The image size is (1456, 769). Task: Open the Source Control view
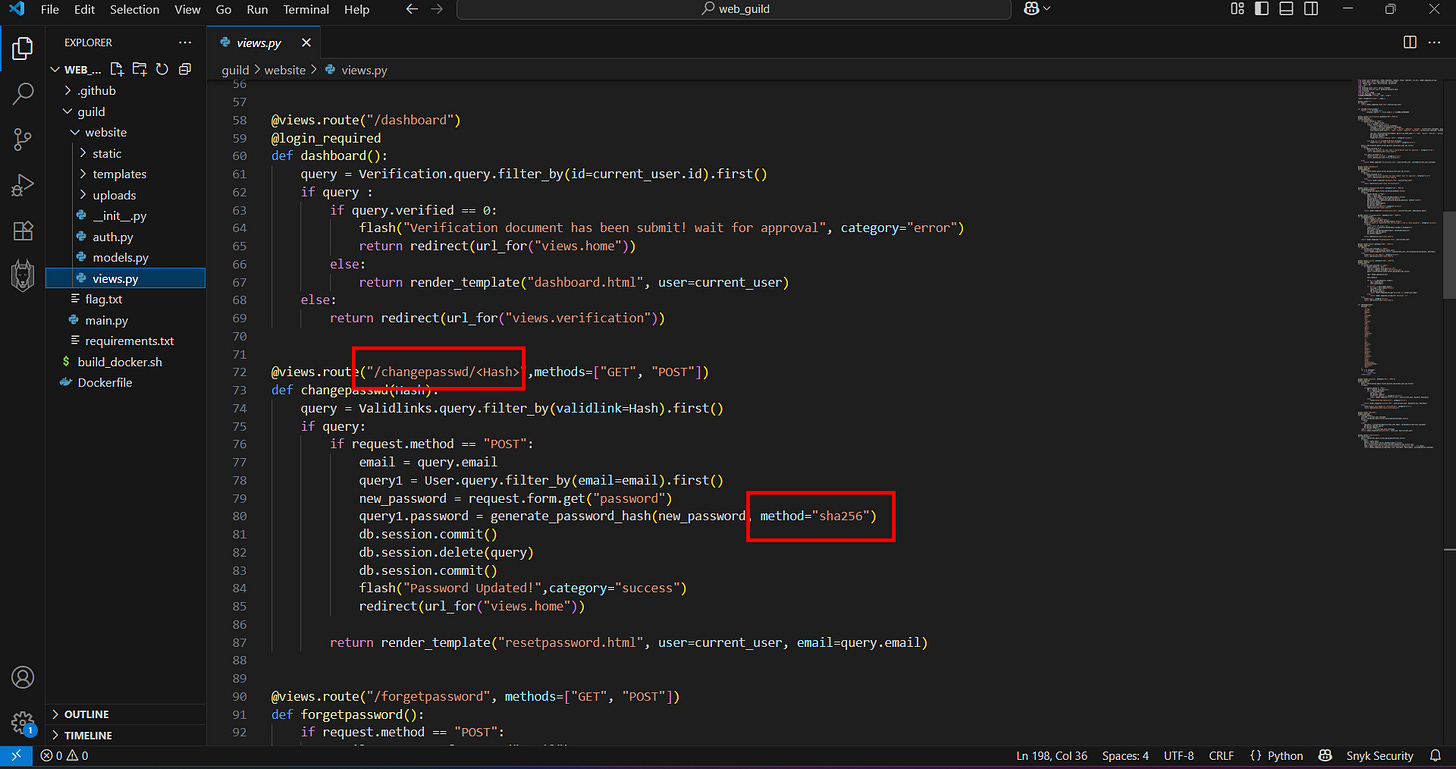(x=23, y=140)
